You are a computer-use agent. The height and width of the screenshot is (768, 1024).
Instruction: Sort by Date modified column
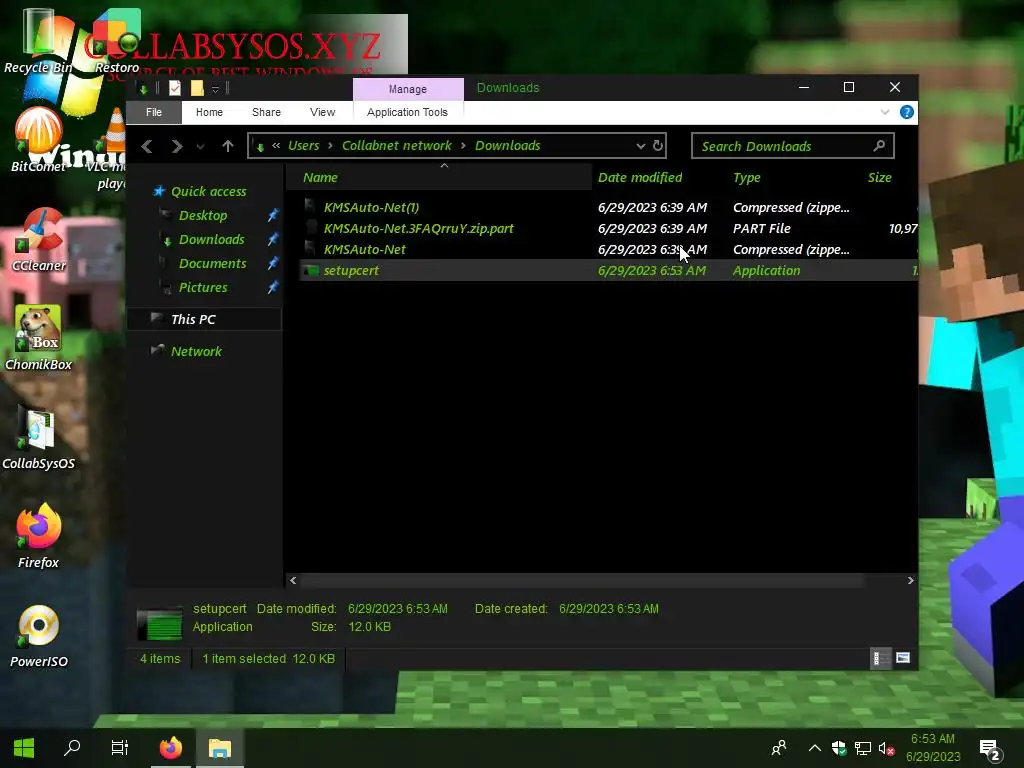coord(640,178)
